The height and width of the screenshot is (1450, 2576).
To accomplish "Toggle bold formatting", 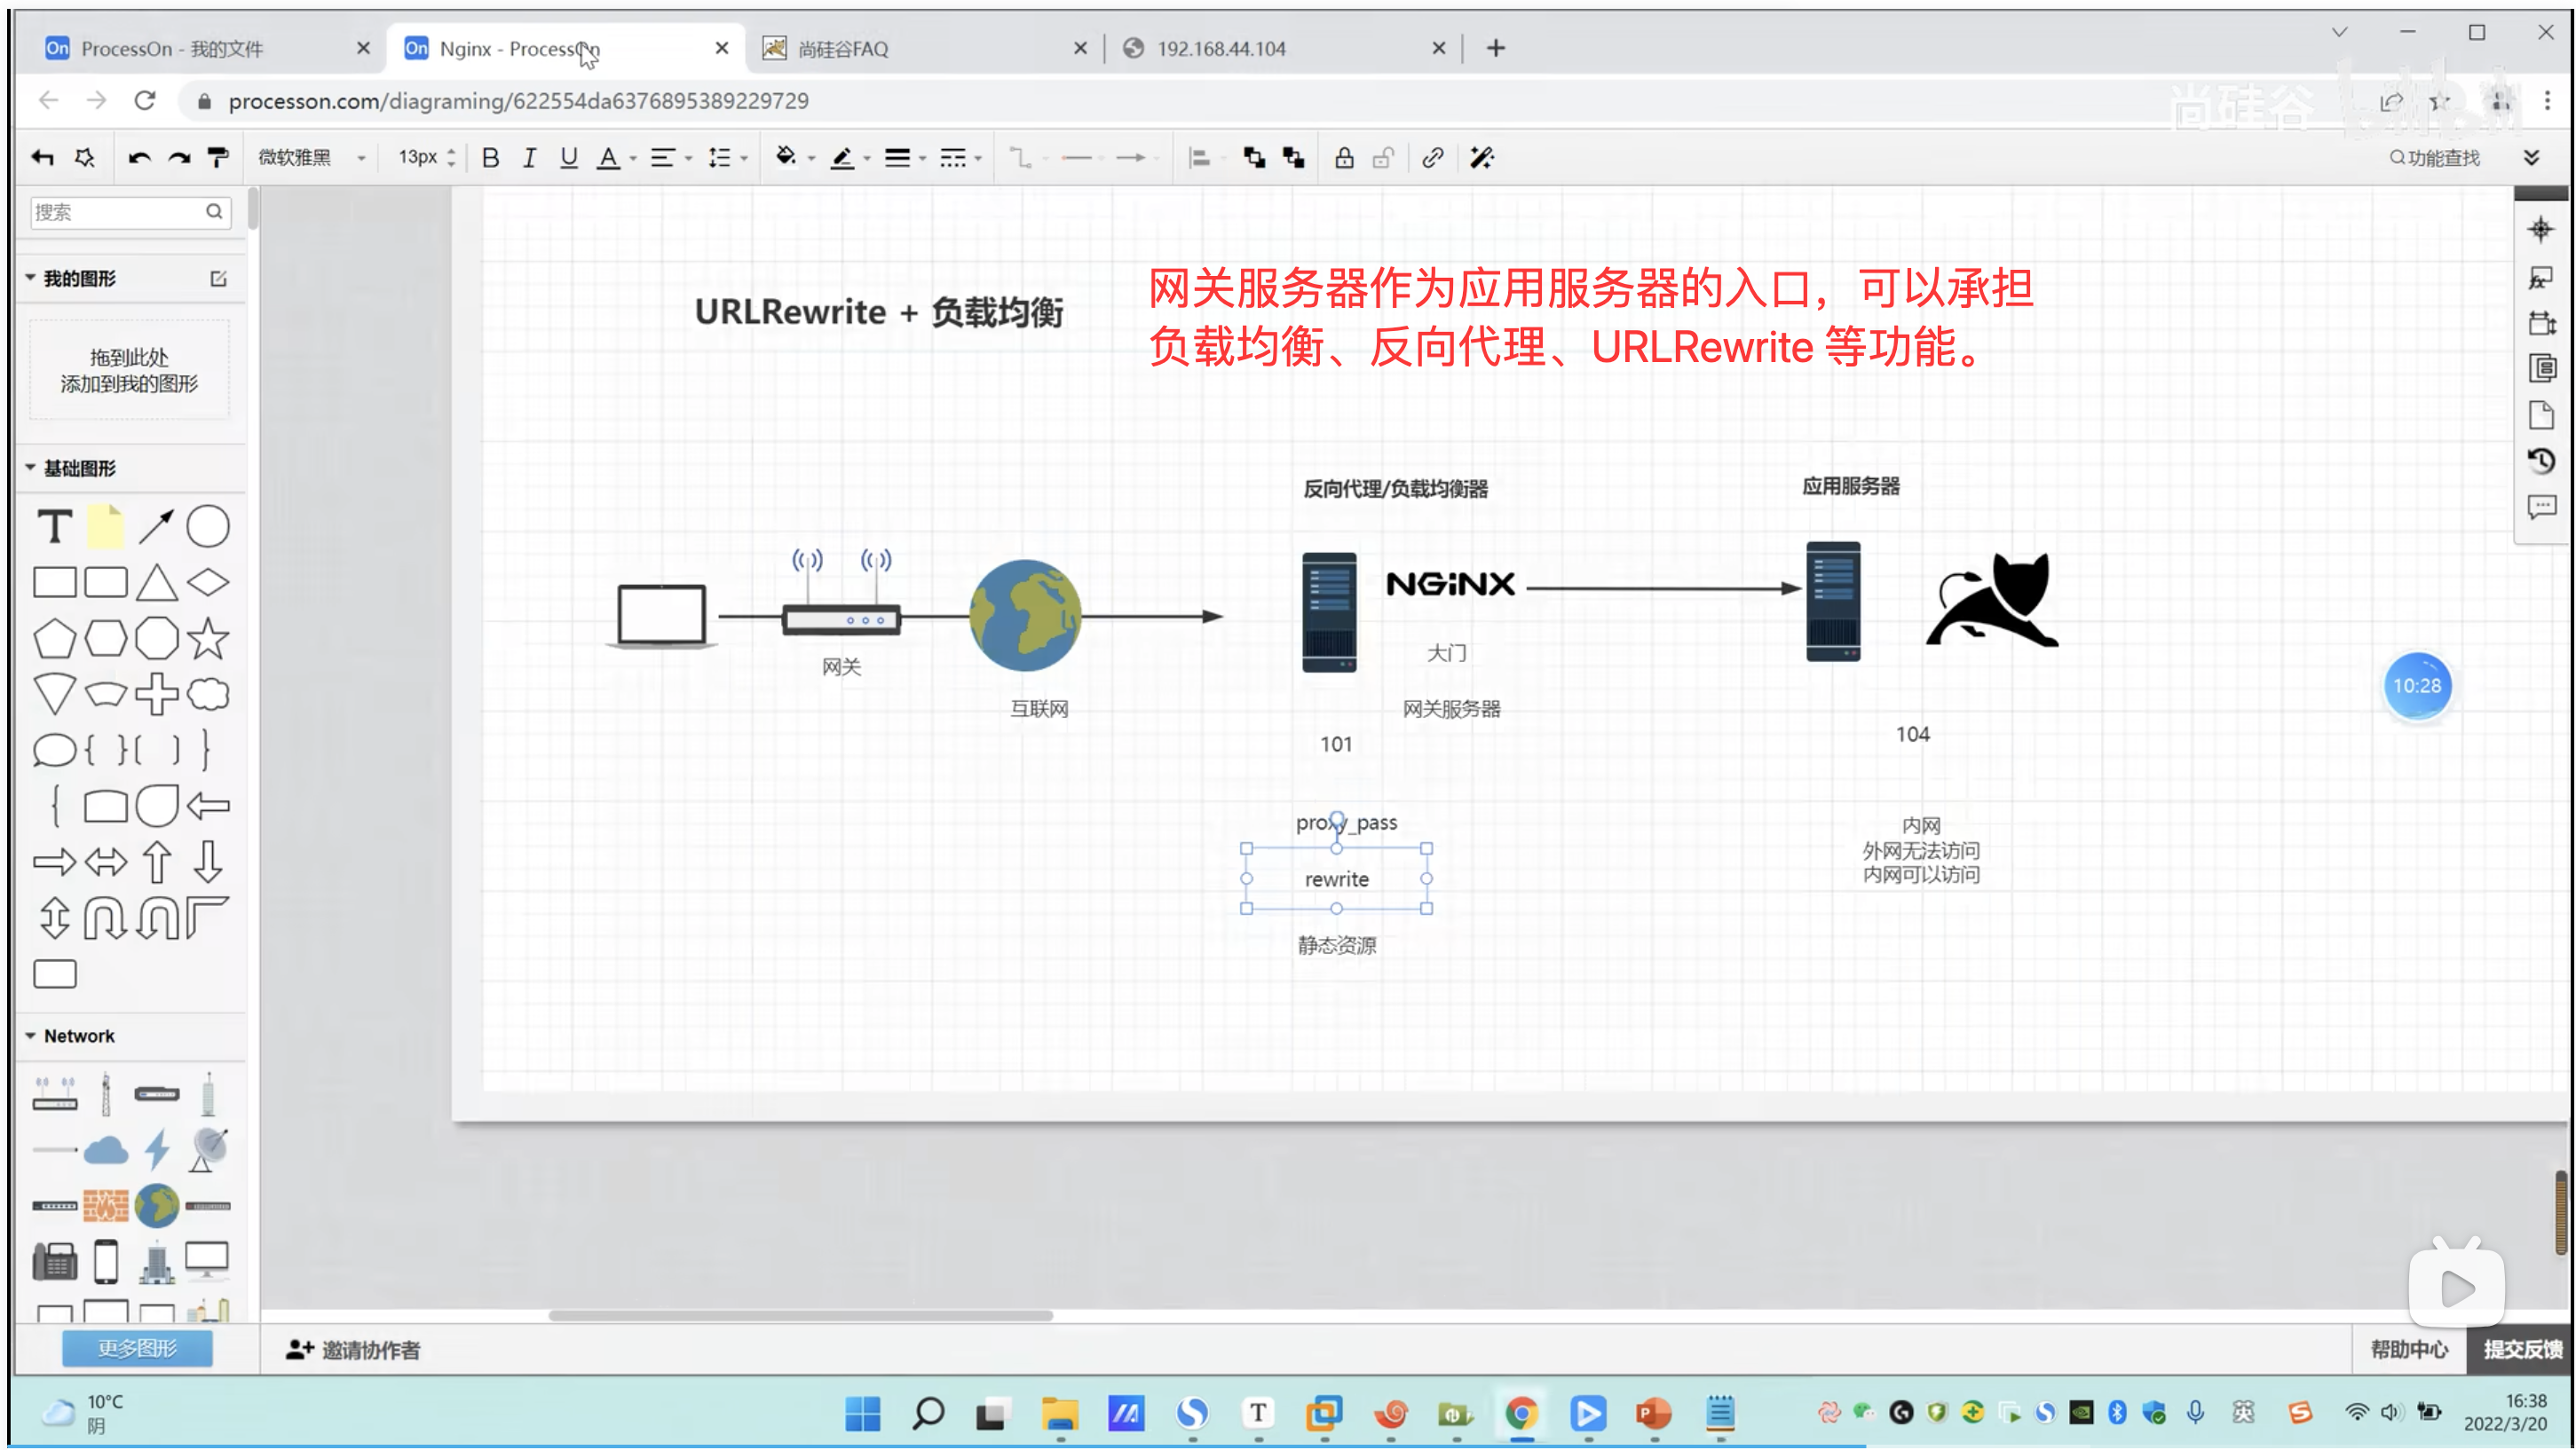I will (x=490, y=157).
